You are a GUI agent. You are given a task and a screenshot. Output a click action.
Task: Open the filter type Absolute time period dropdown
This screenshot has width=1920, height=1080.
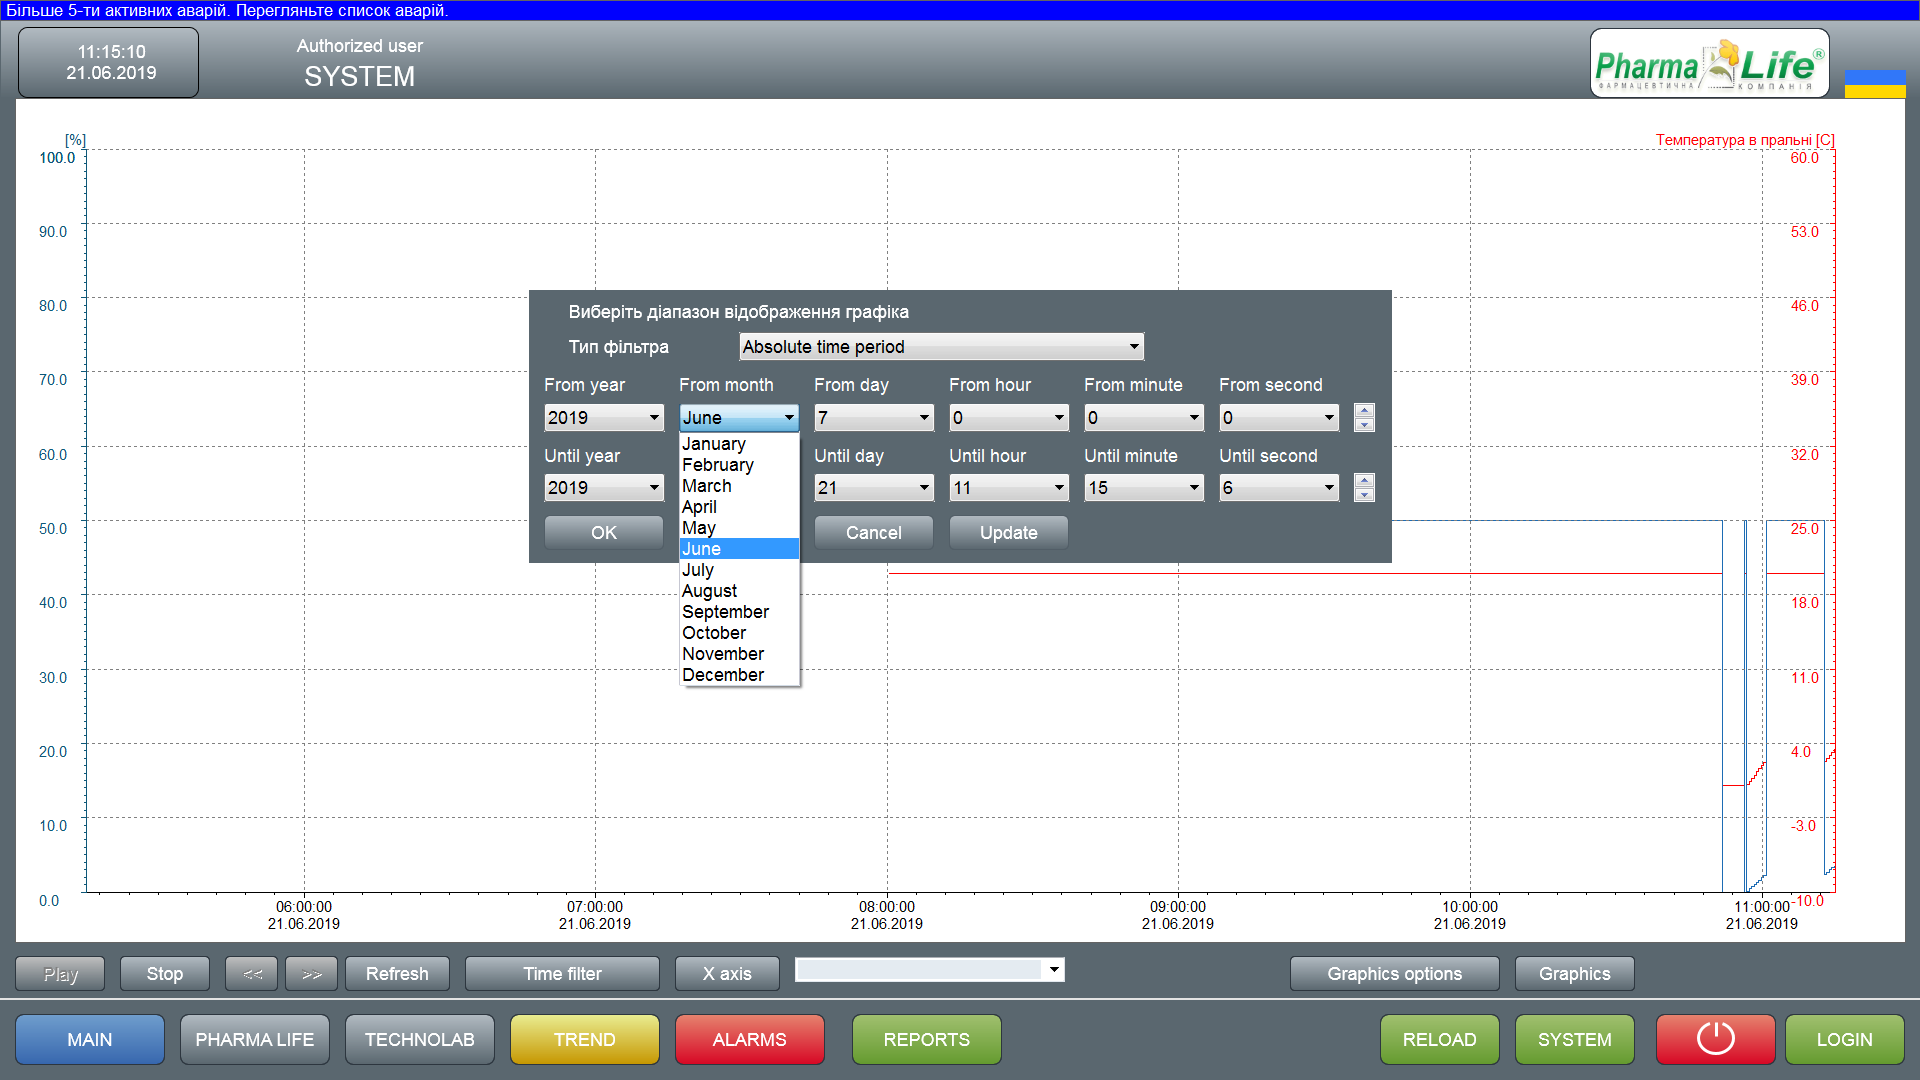(x=940, y=347)
